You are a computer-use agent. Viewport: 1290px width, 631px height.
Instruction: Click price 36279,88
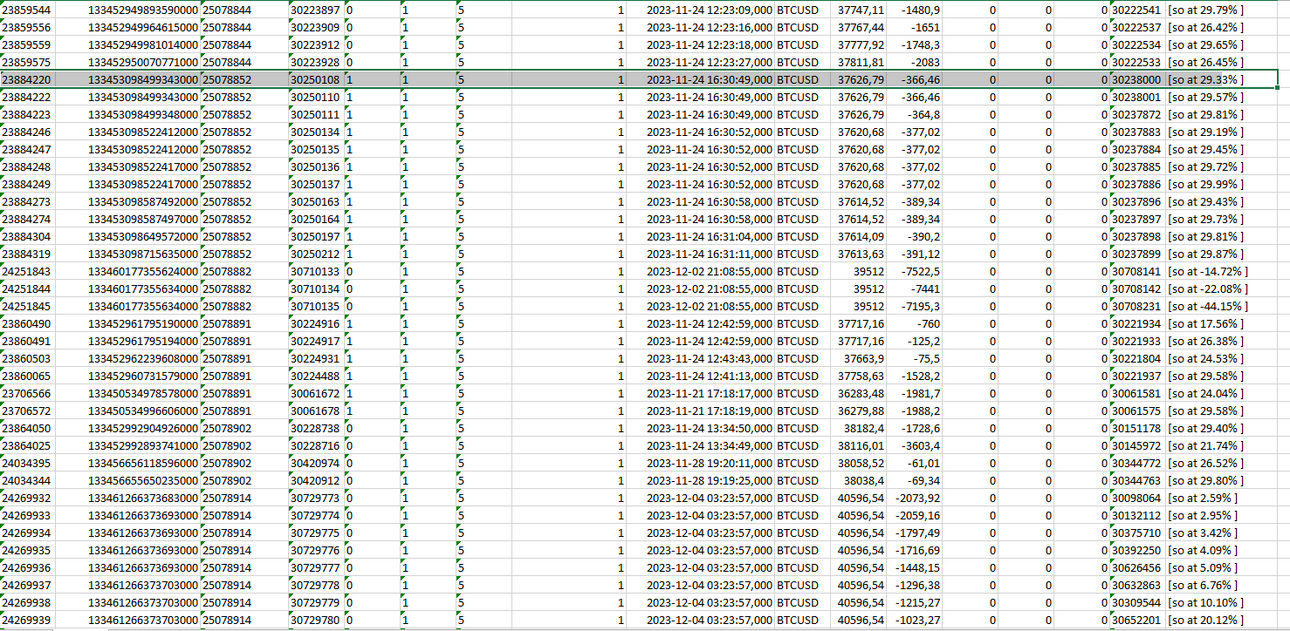(859, 411)
